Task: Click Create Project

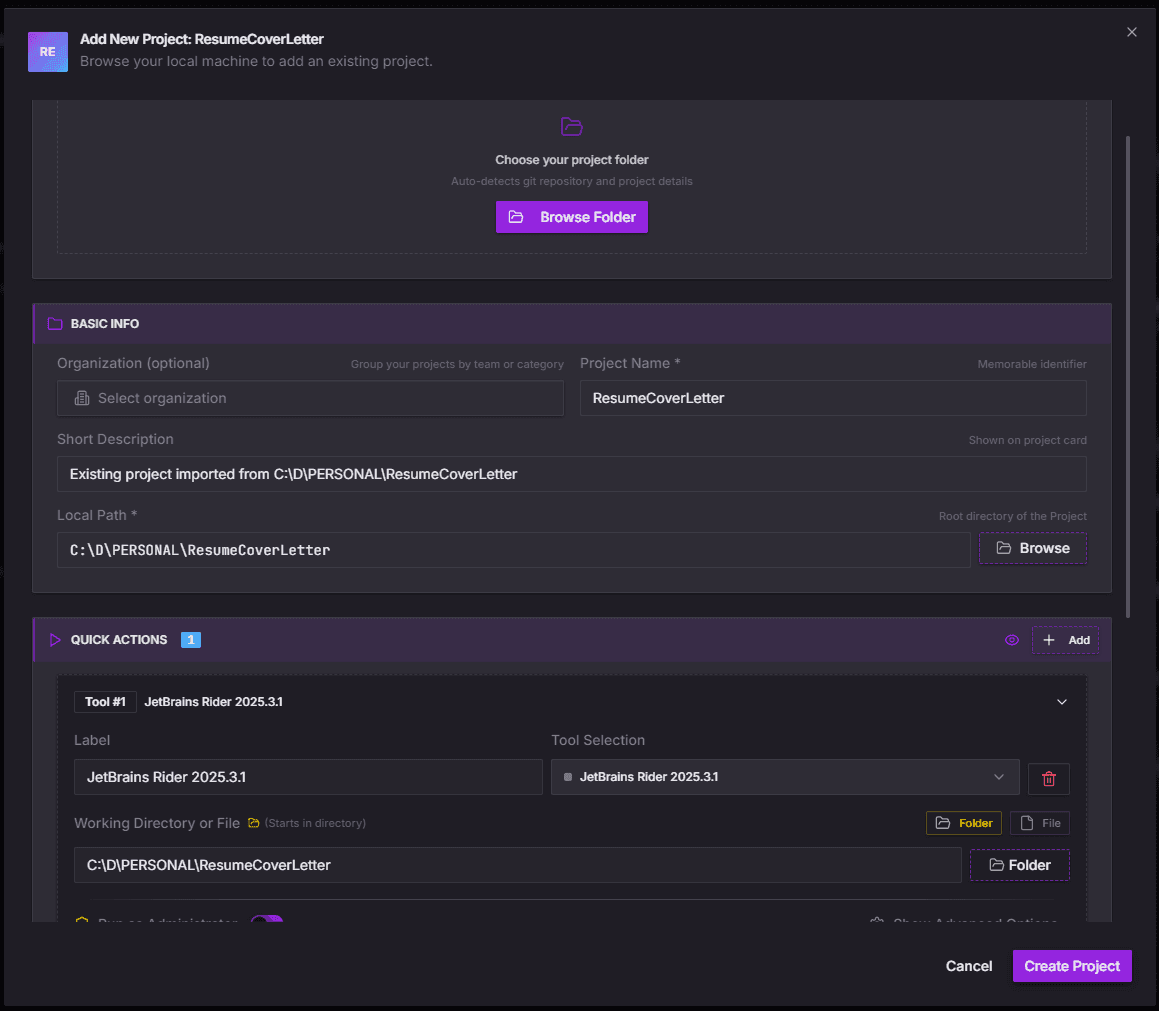Action: click(x=1072, y=966)
